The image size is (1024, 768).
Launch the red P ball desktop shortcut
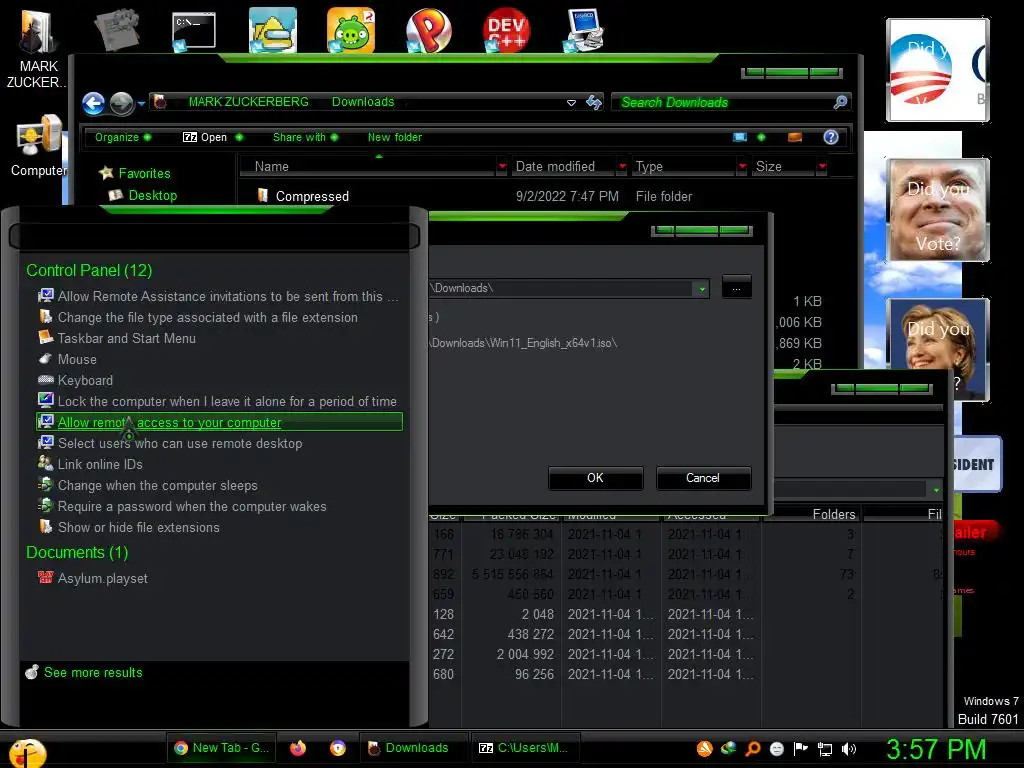point(428,30)
